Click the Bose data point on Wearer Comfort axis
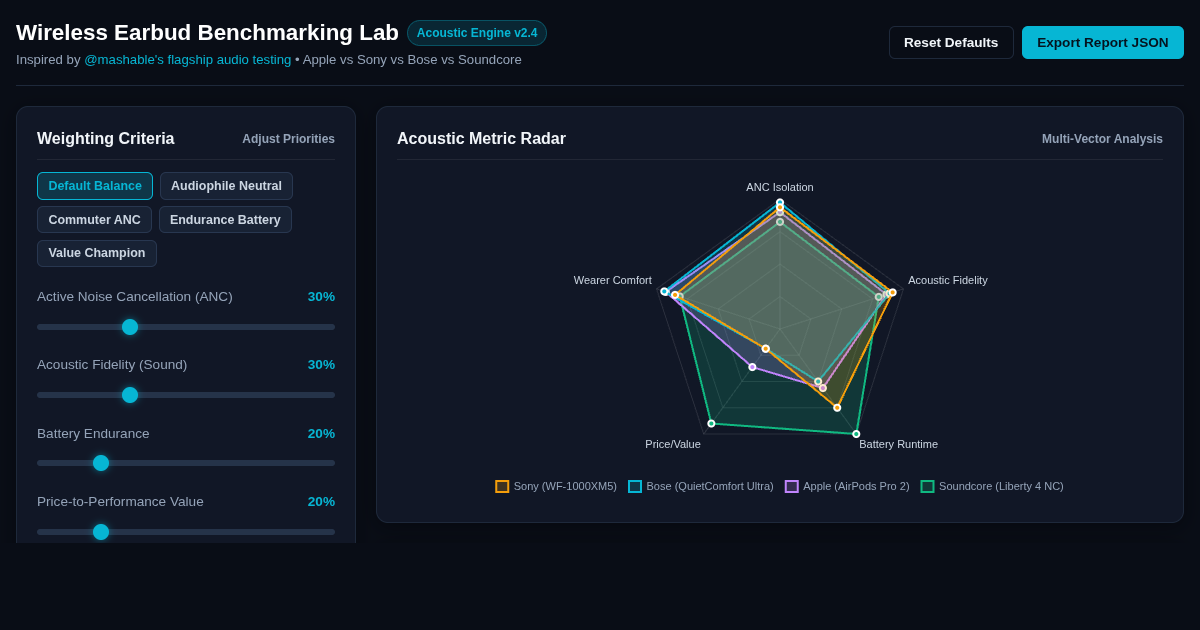The image size is (1200, 630). tap(664, 292)
